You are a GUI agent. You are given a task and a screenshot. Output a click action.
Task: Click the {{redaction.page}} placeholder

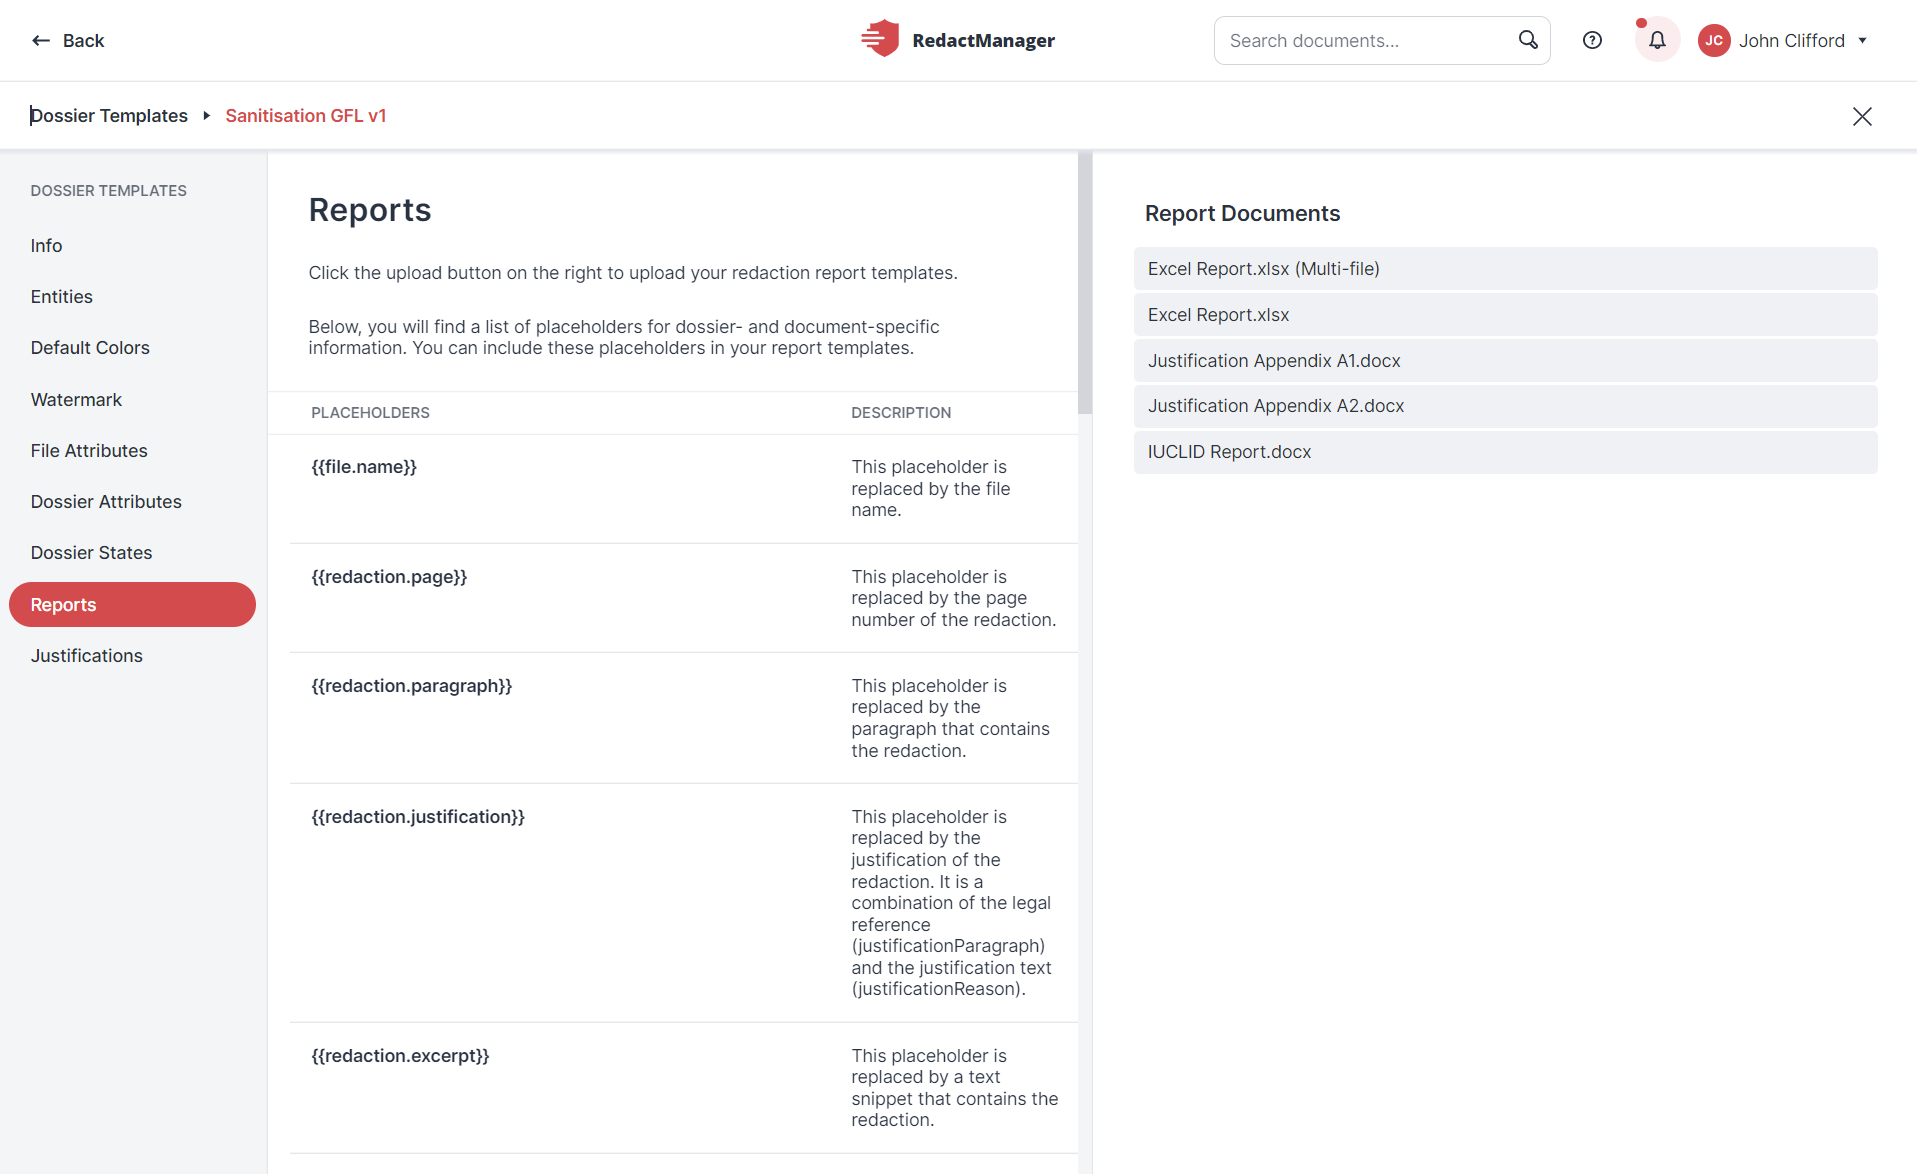pos(389,577)
